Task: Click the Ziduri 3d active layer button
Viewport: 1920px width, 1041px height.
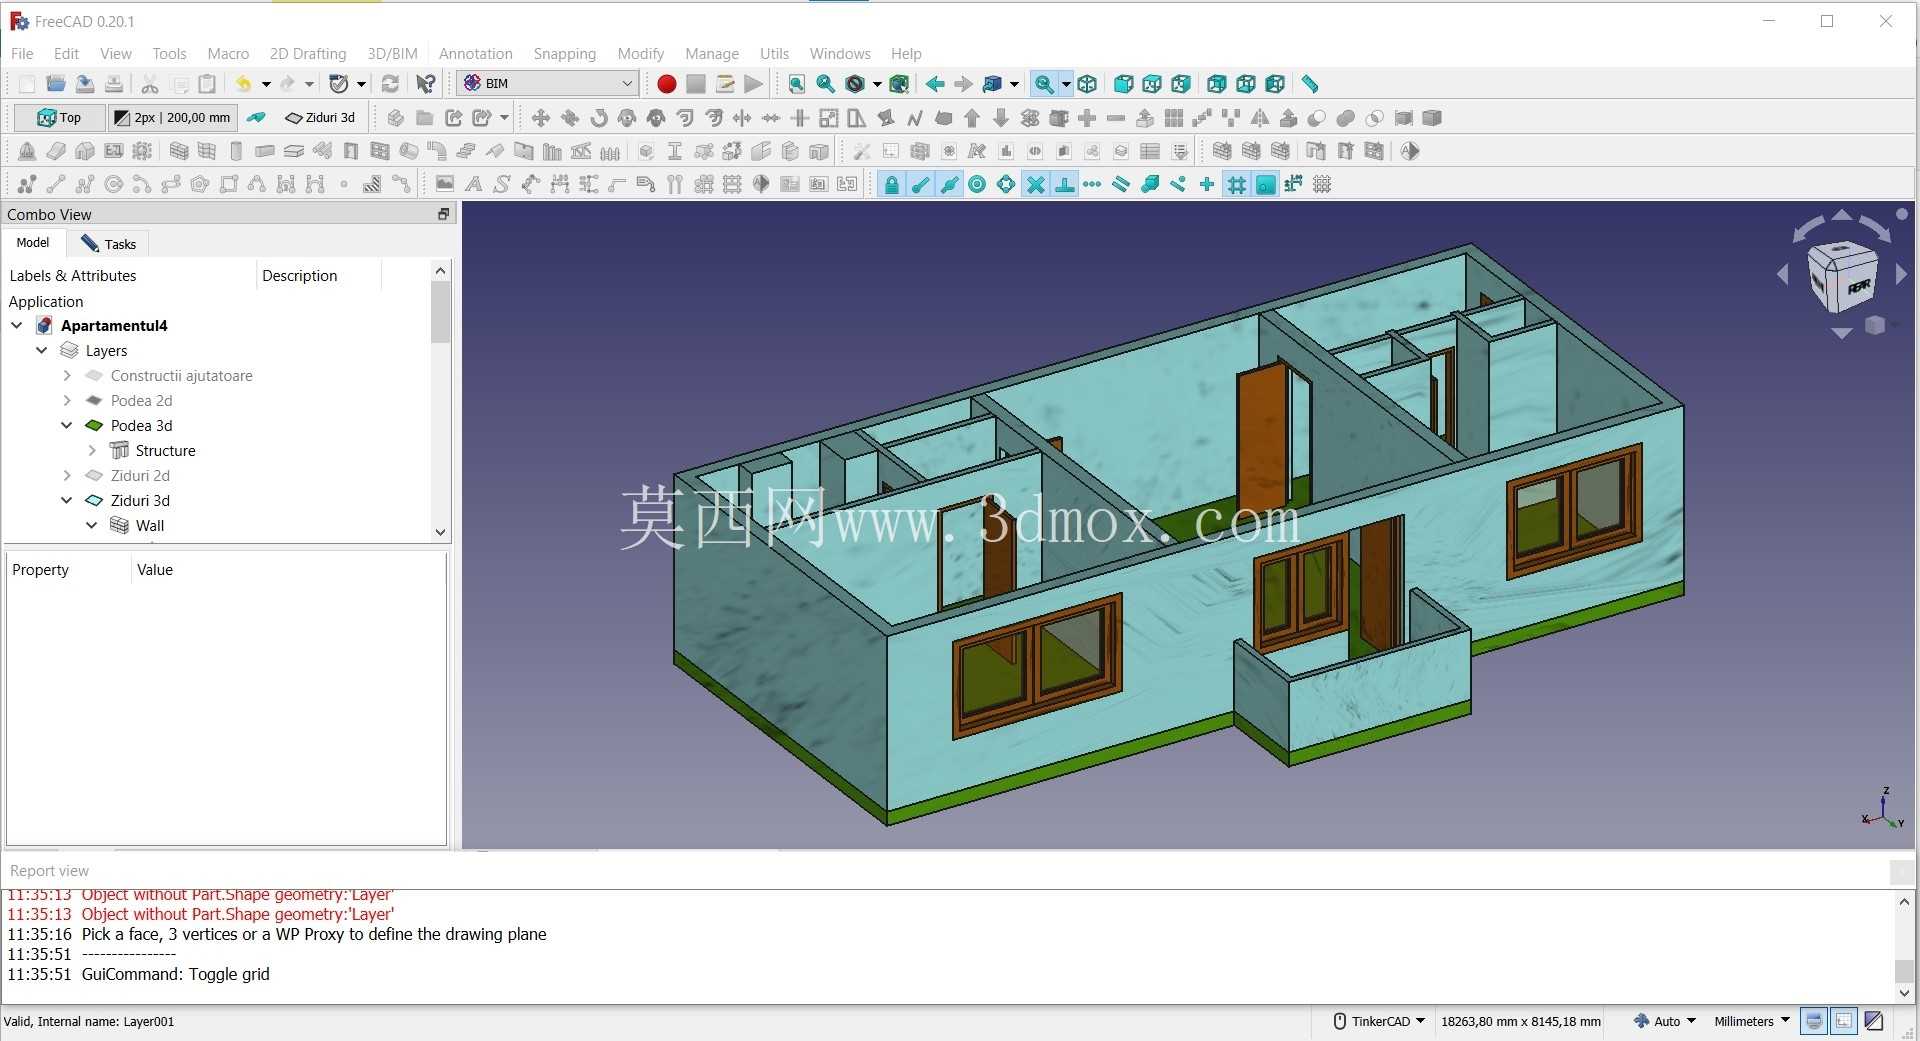Action: [x=321, y=118]
